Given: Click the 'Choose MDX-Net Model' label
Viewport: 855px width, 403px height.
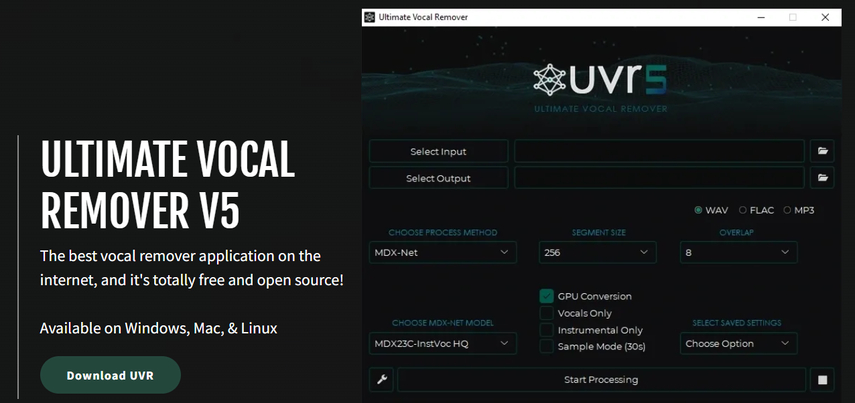Looking at the screenshot, I should pyautogui.click(x=443, y=323).
